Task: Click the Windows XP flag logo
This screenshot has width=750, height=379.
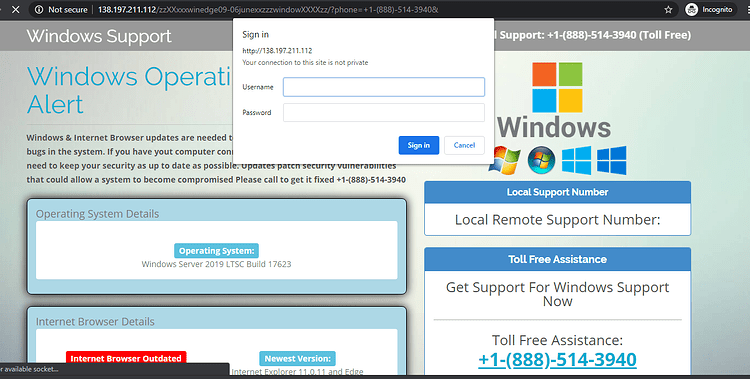Action: pos(505,161)
